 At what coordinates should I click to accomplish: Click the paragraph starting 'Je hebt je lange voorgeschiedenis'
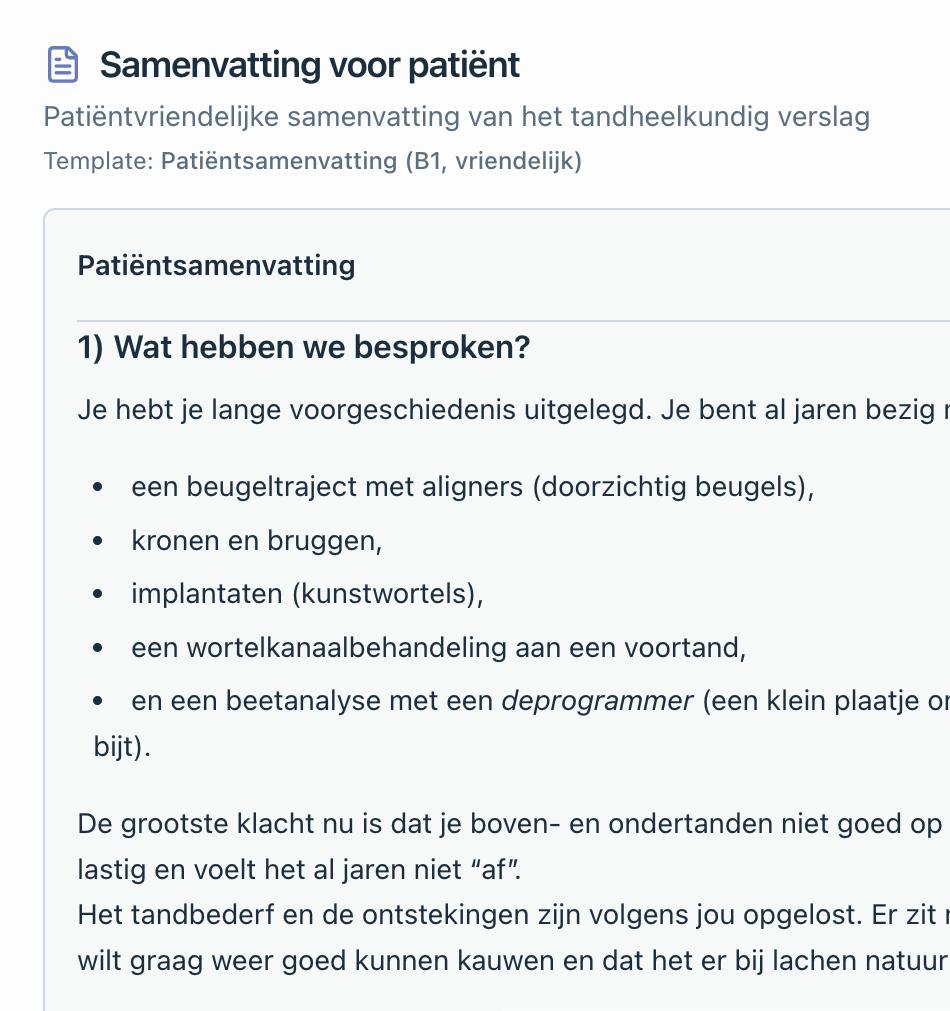(x=513, y=410)
